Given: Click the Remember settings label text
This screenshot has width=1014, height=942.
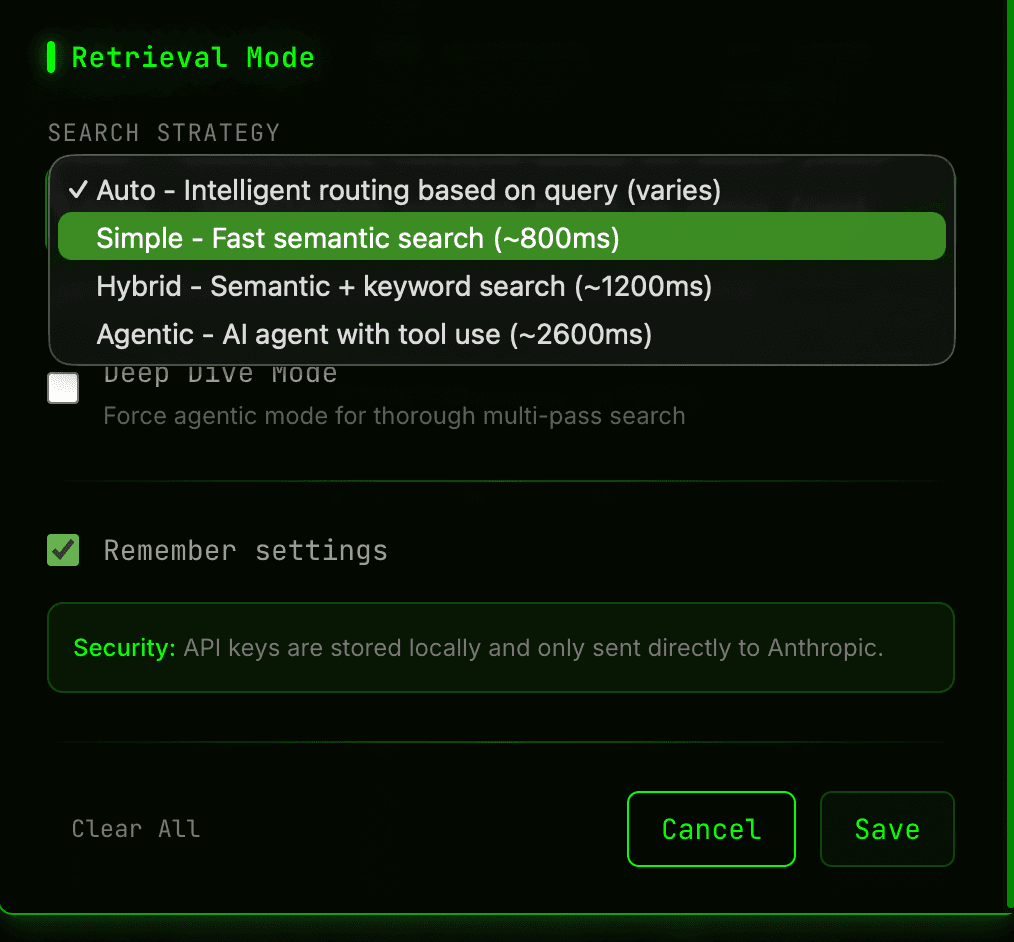Looking at the screenshot, I should tap(244, 550).
